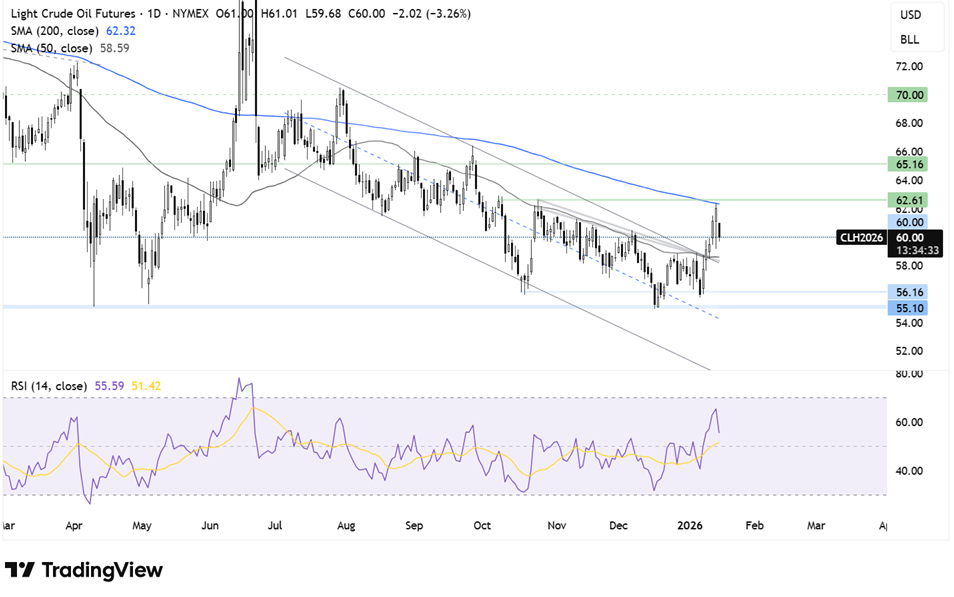954x597 pixels.
Task: Click the green 70.00 price level label
Action: (x=910, y=95)
